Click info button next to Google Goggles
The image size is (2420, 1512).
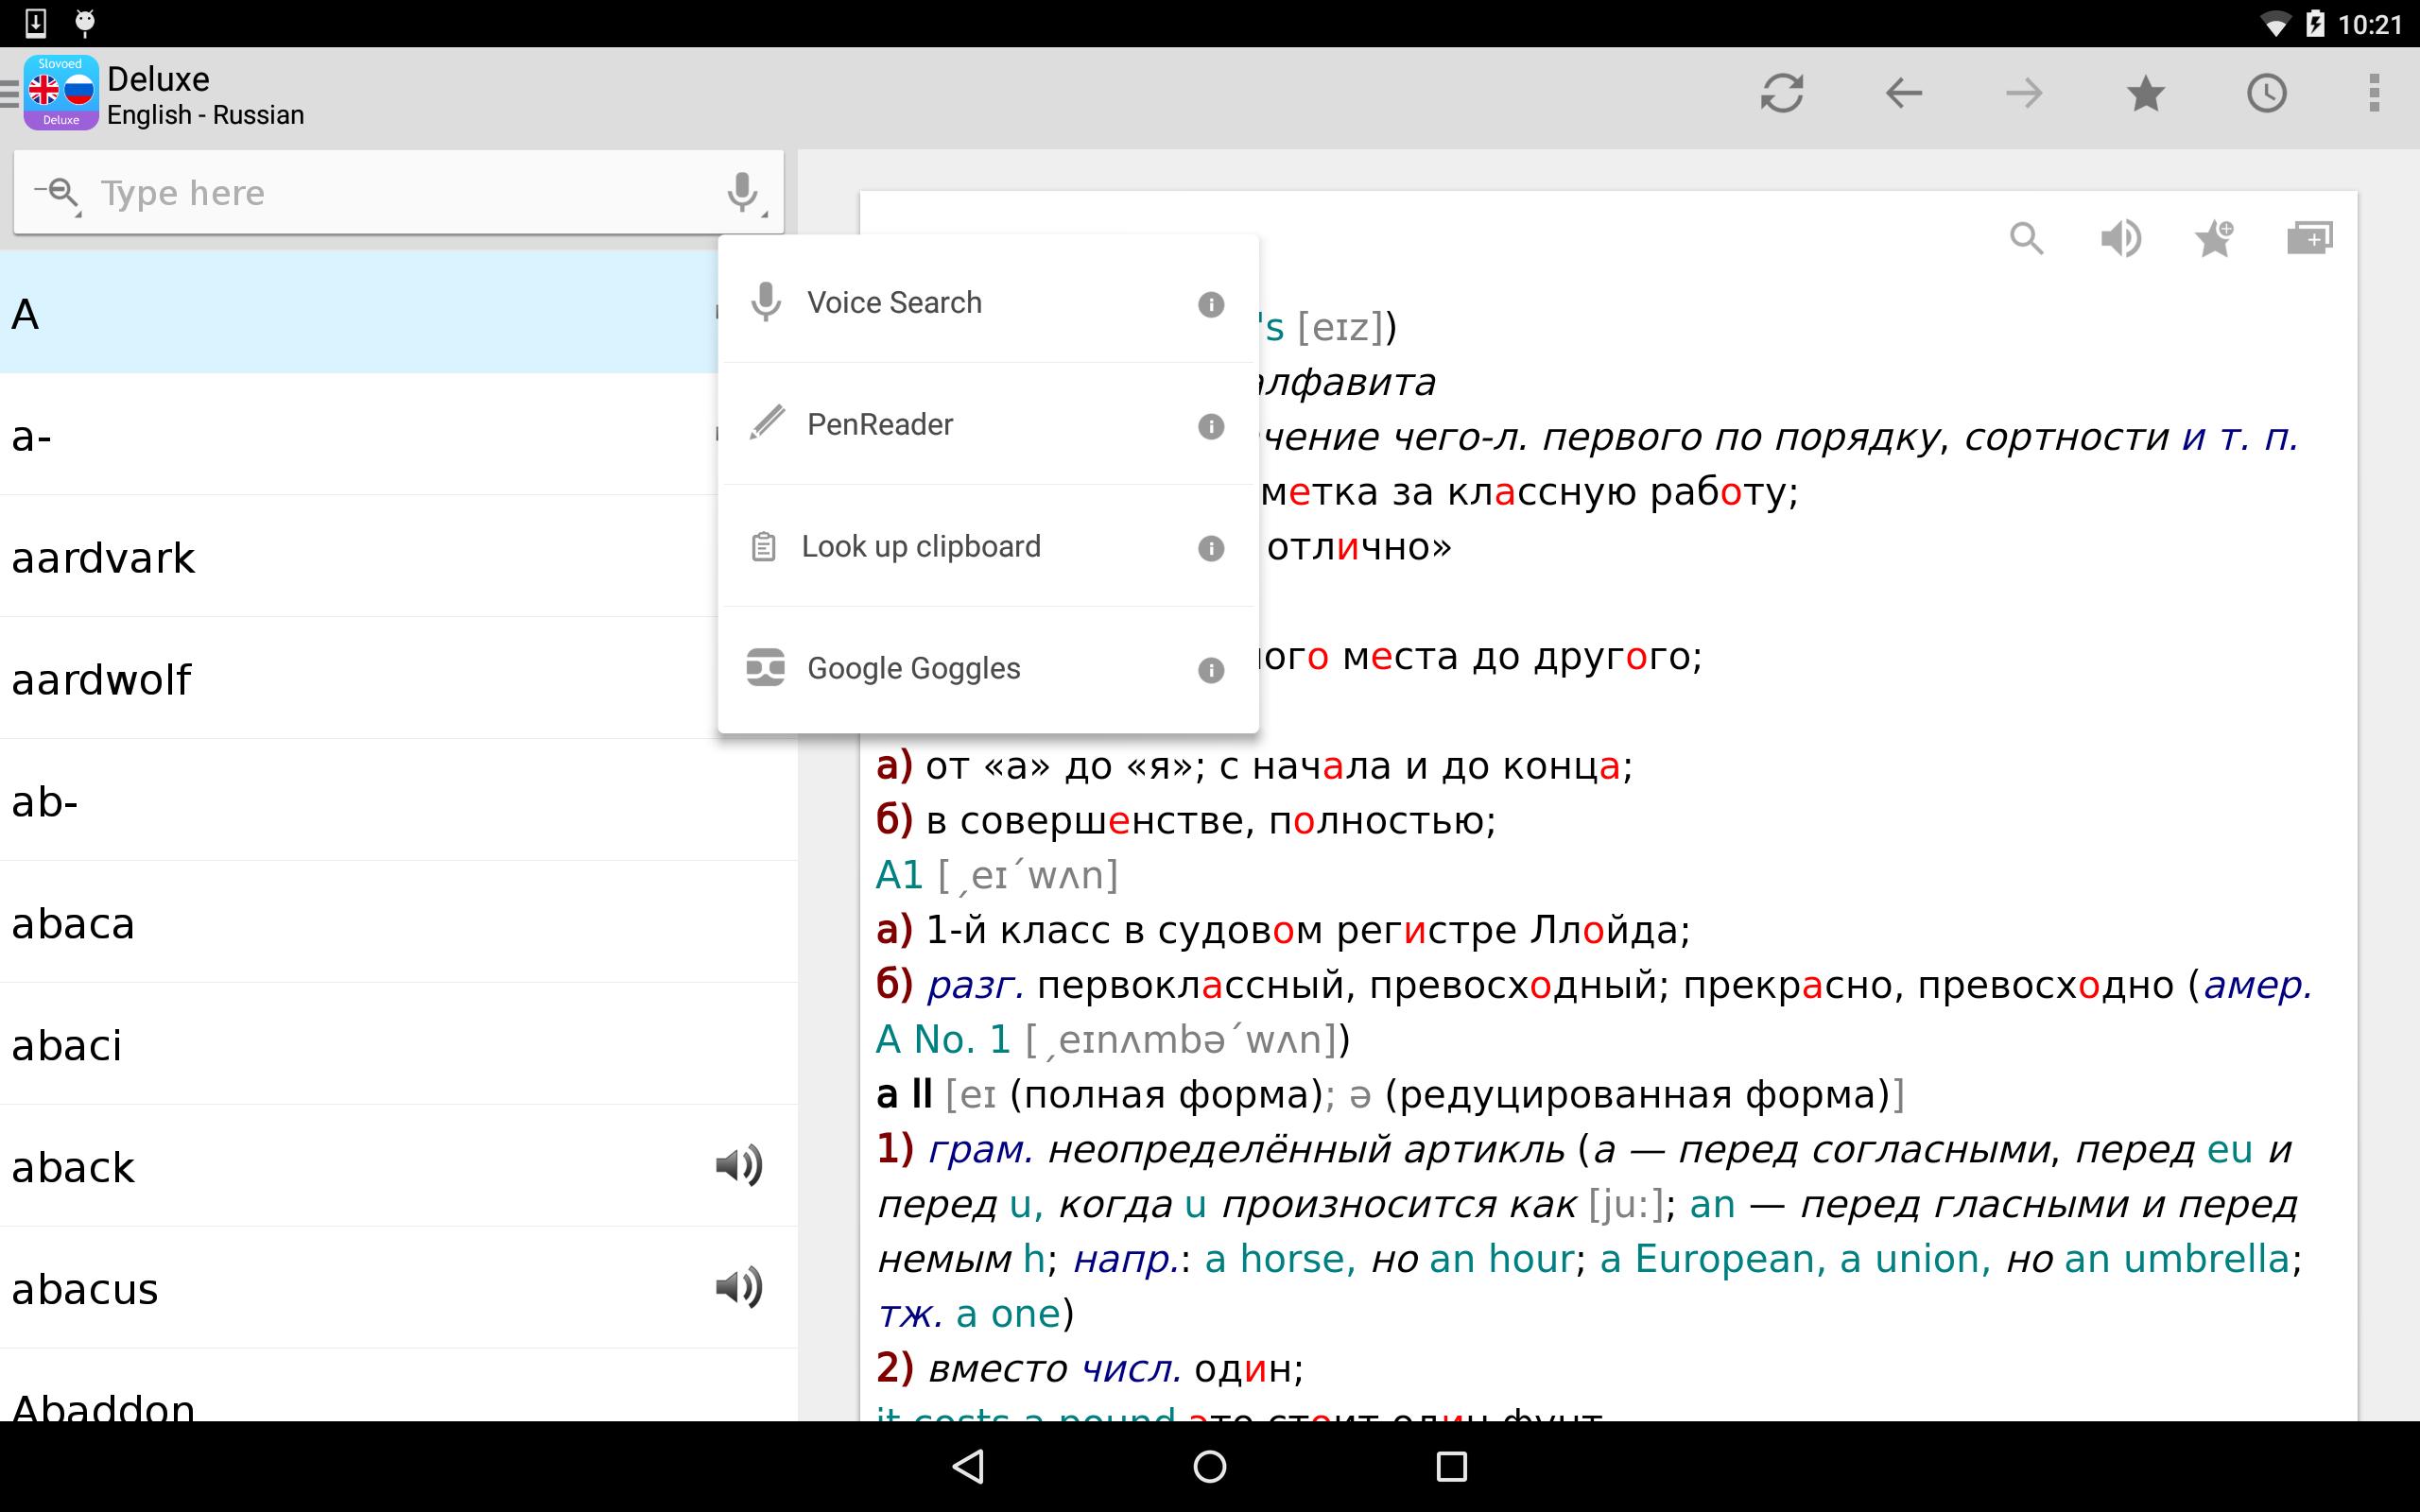1213,669
